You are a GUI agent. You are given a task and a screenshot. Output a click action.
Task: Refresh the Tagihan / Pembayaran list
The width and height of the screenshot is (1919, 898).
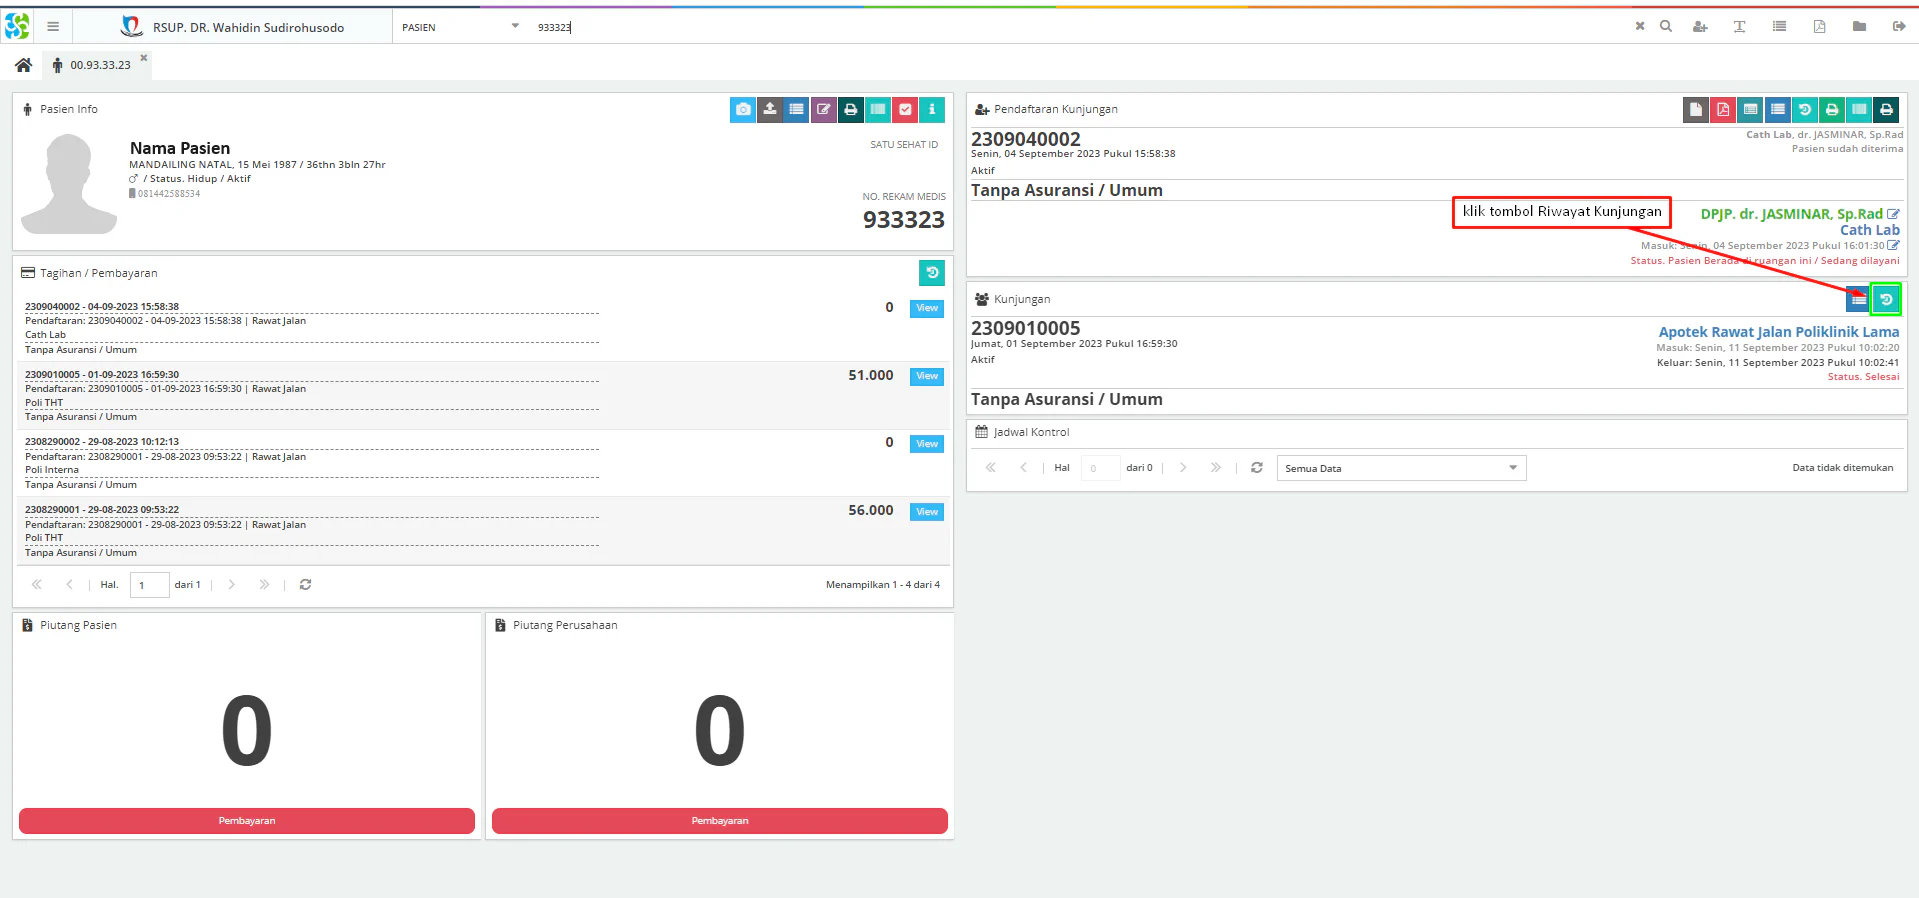pos(306,584)
